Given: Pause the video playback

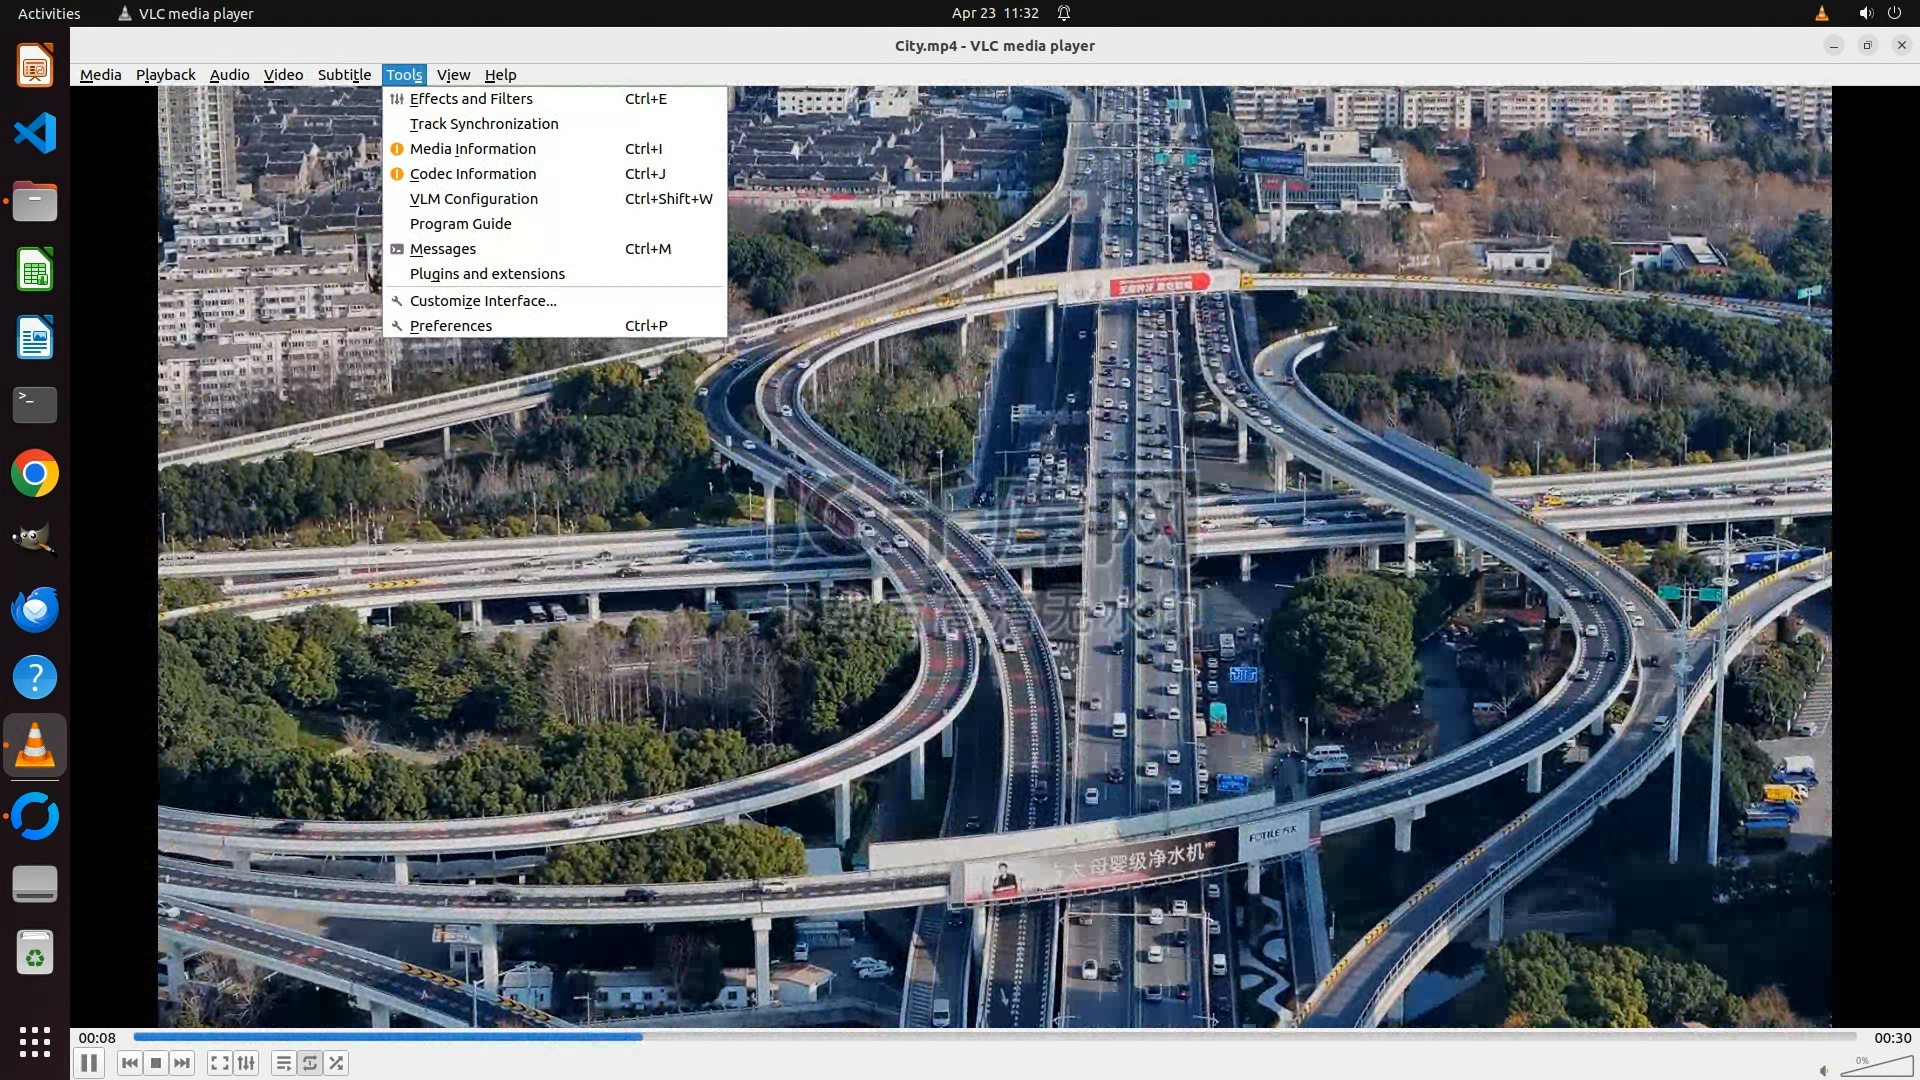Looking at the screenshot, I should 88,1063.
